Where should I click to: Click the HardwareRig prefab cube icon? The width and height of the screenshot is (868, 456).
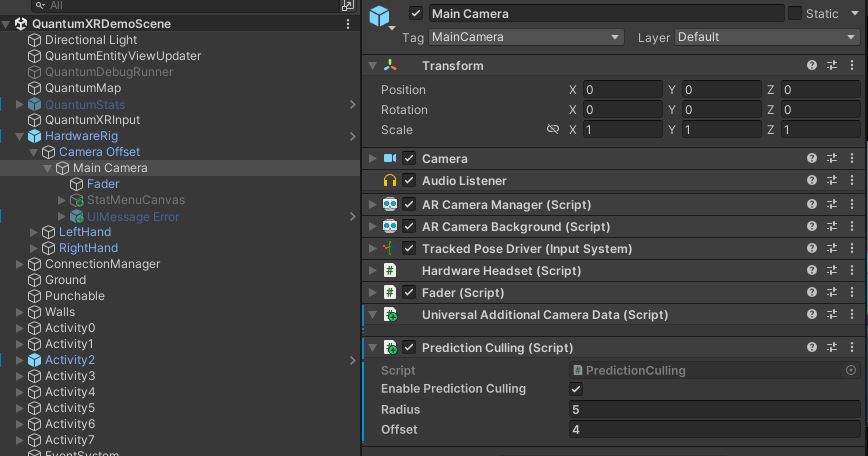pyautogui.click(x=34, y=136)
